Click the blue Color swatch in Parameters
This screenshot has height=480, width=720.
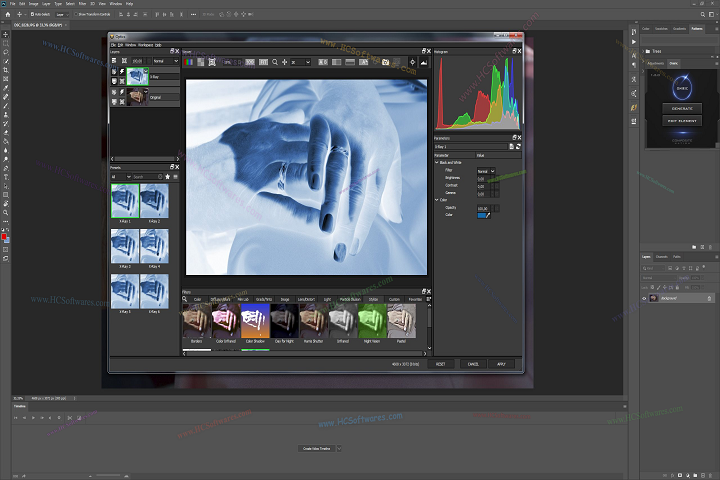click(x=481, y=215)
